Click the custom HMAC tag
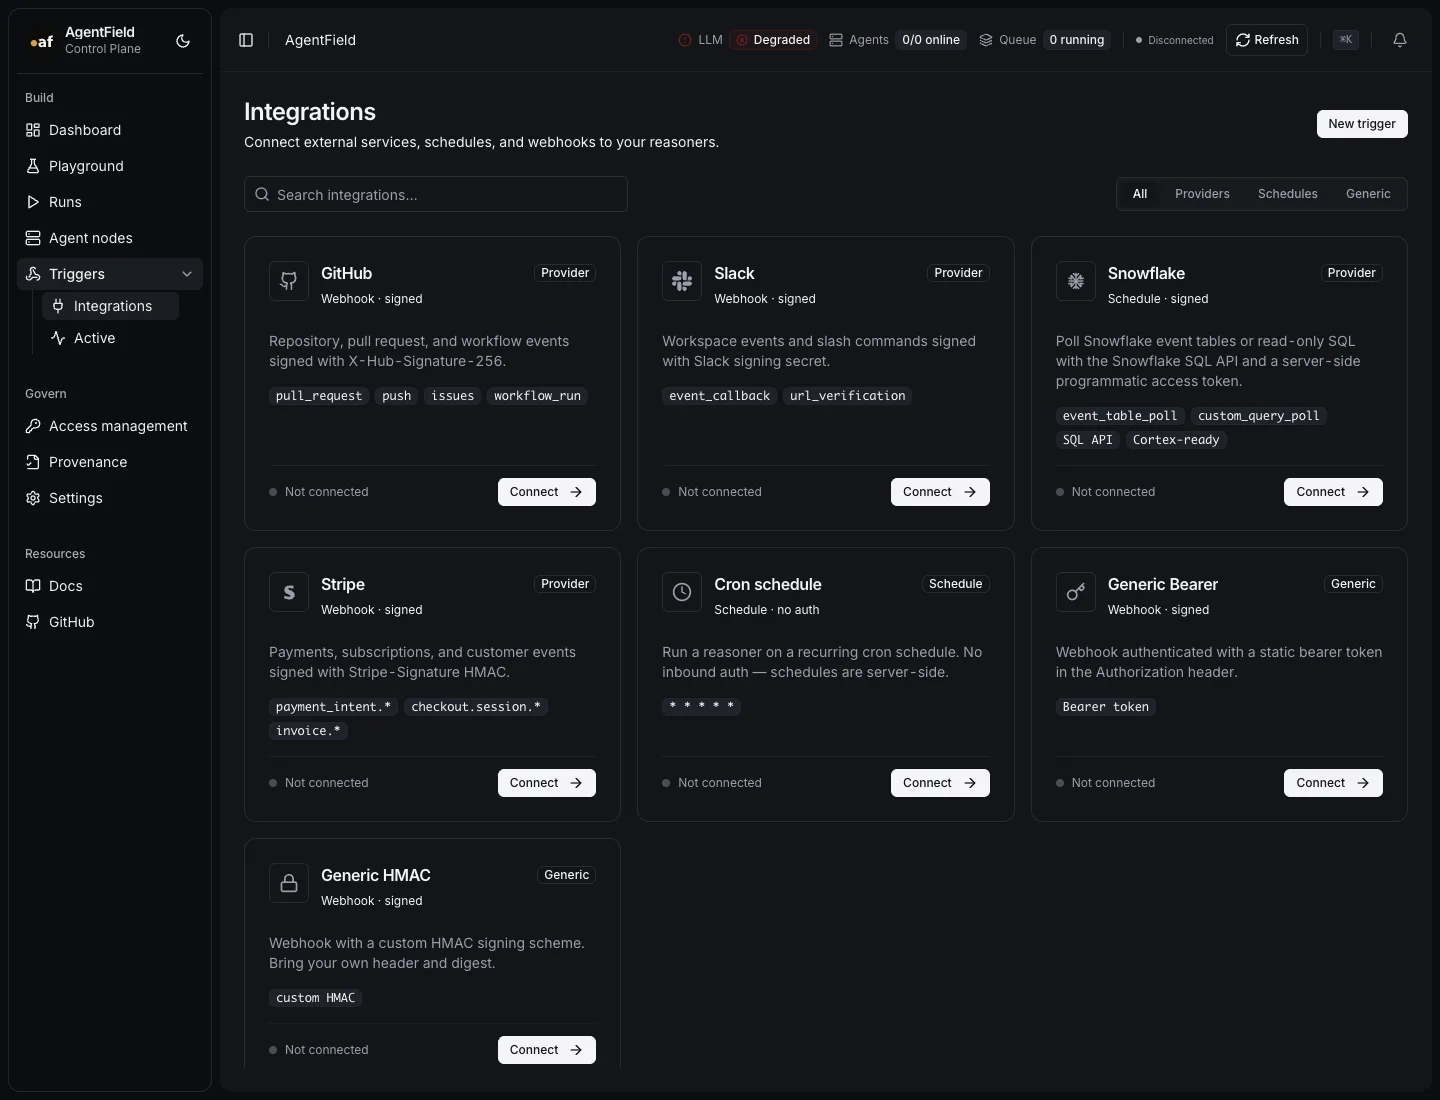1440x1100 pixels. pos(316,998)
